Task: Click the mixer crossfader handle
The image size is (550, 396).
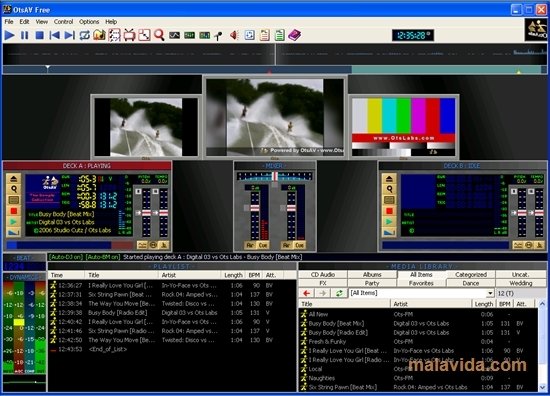Action: click(275, 176)
